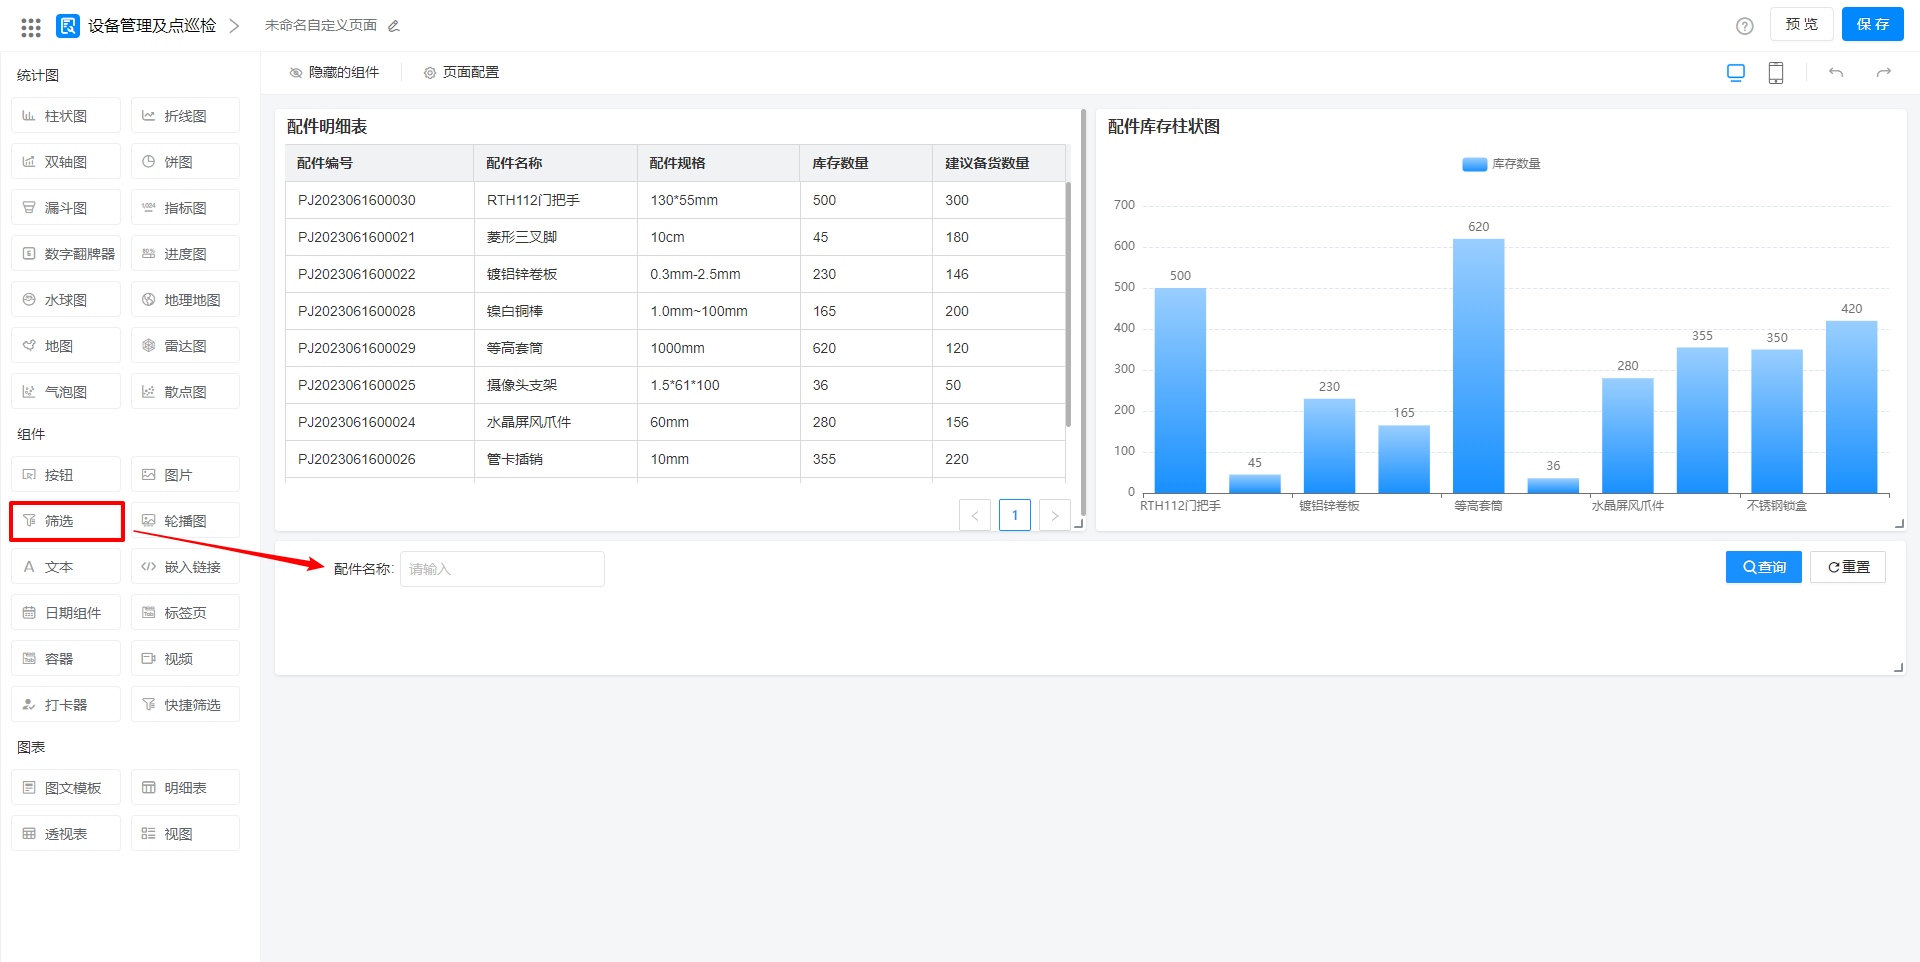Click the edit page name pencil icon
The height and width of the screenshot is (962, 1920).
394,26
